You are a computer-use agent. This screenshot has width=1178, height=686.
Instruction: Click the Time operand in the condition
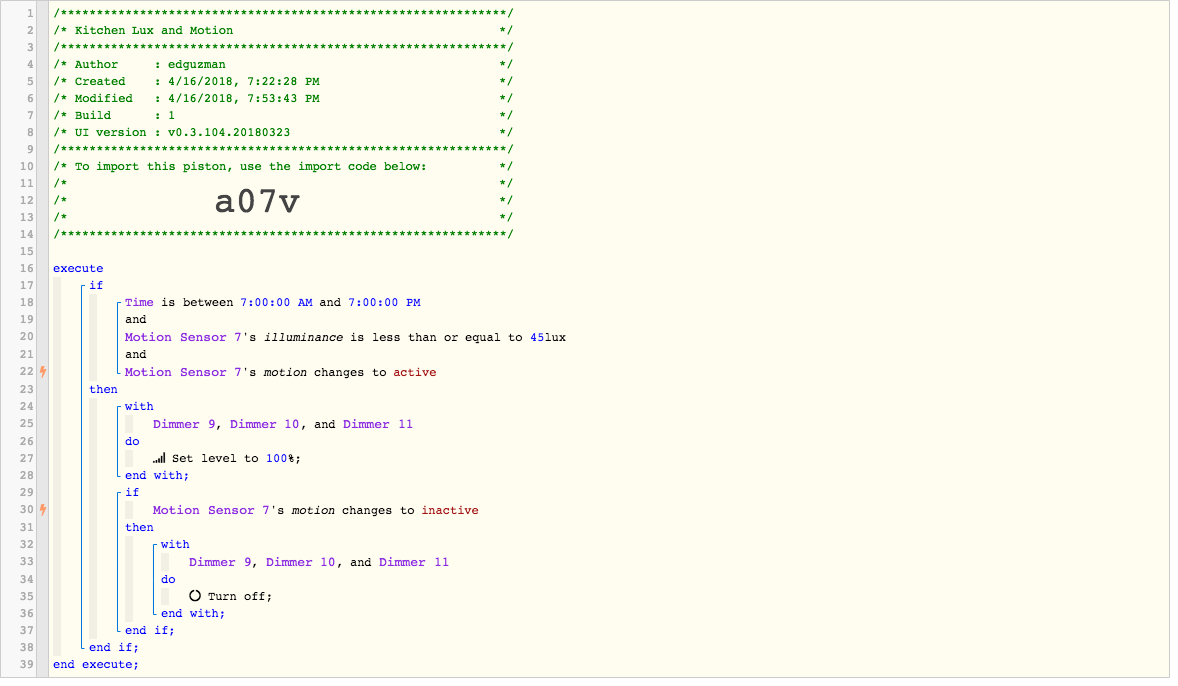point(139,302)
